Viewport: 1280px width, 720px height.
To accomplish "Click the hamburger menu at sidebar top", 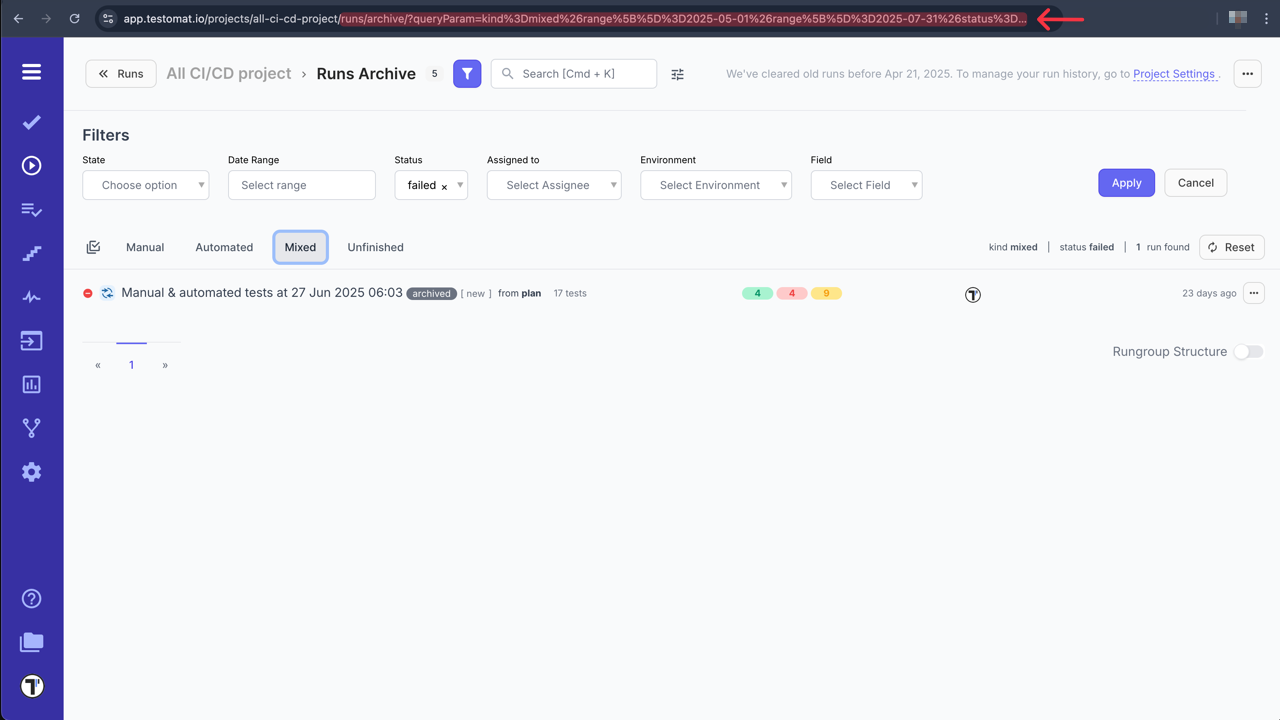I will click(31, 71).
